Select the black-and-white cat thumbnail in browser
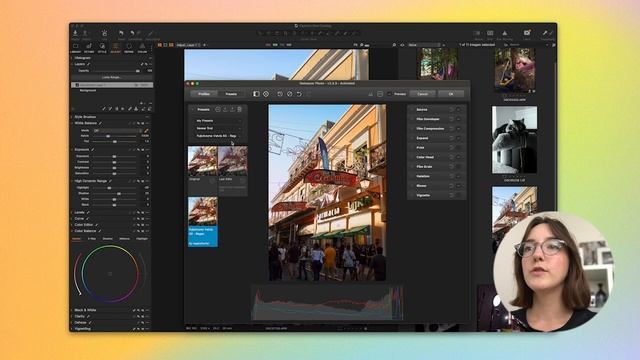Viewport: 640px width, 360px height. point(514,140)
